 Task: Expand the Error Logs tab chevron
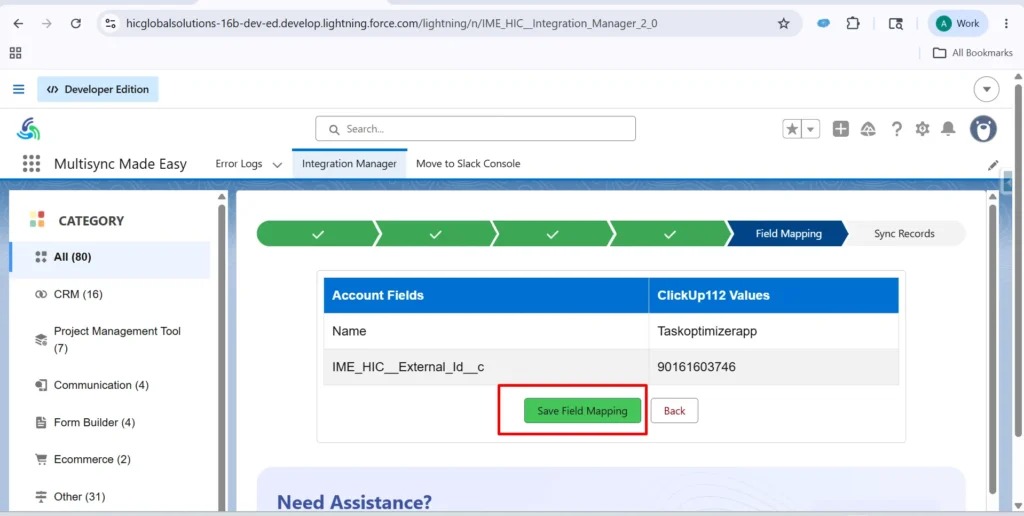tap(277, 165)
